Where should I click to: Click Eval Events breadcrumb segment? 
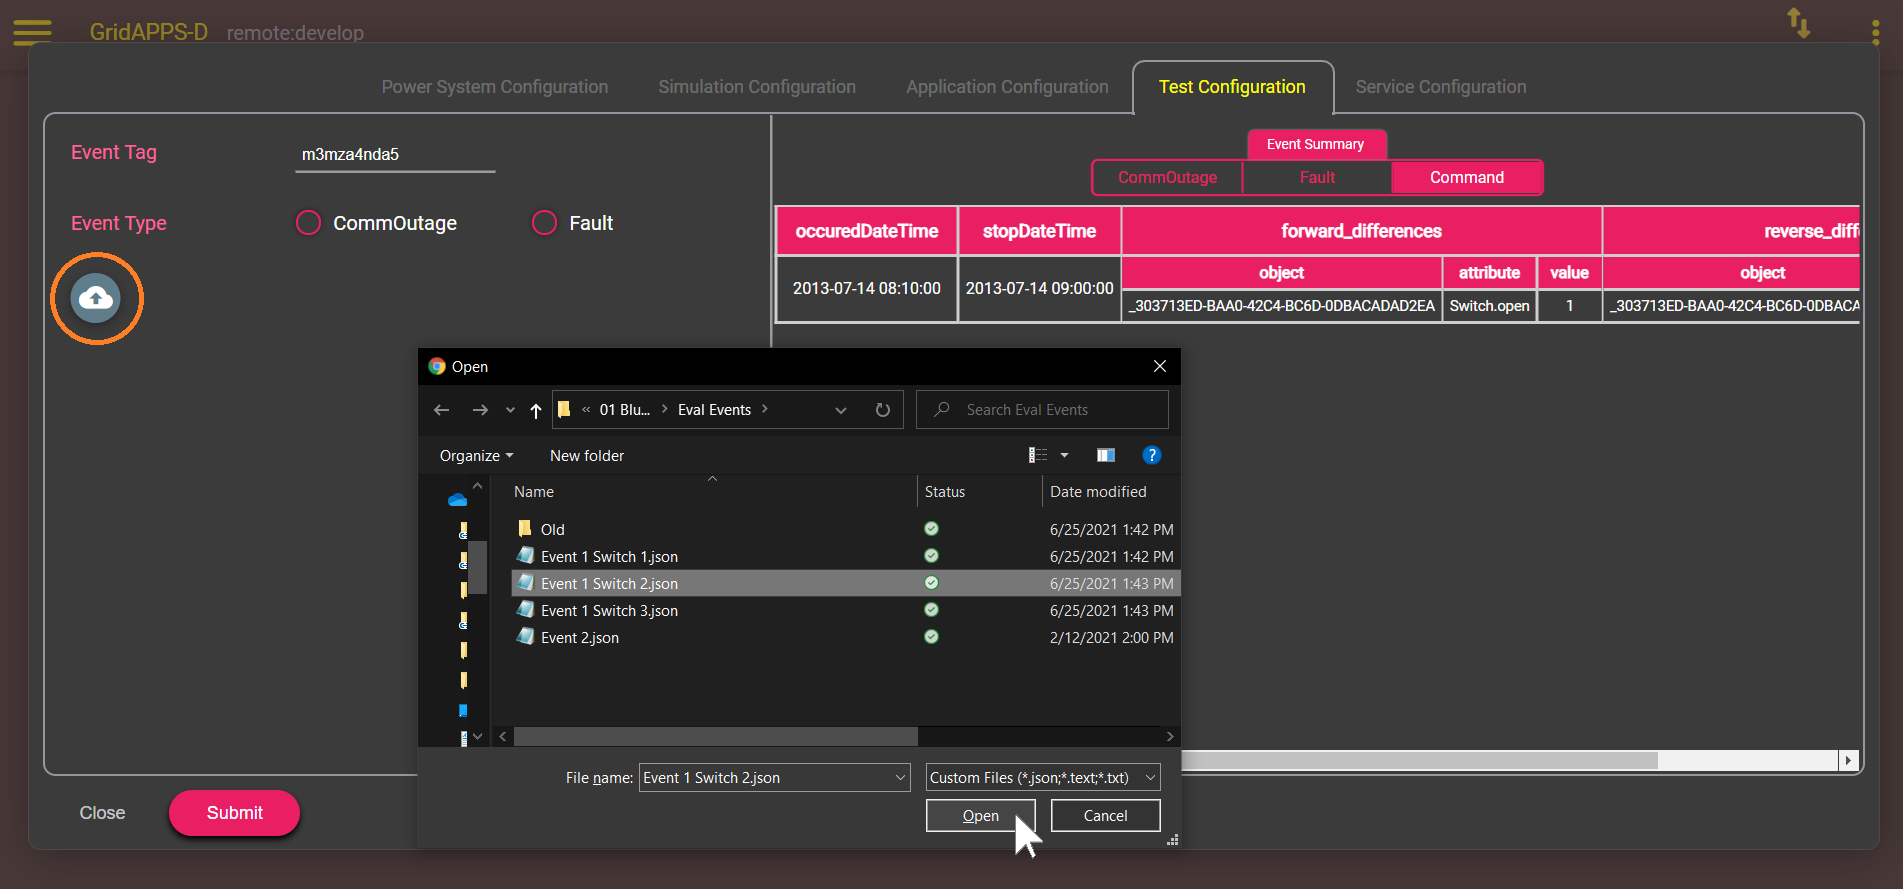coord(714,410)
